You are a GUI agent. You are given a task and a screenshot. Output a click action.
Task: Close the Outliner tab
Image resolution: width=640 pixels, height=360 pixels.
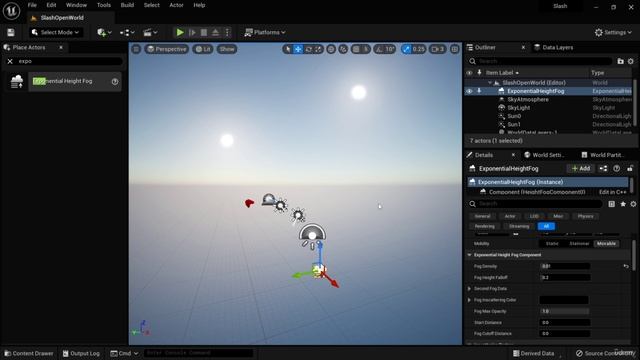523,47
